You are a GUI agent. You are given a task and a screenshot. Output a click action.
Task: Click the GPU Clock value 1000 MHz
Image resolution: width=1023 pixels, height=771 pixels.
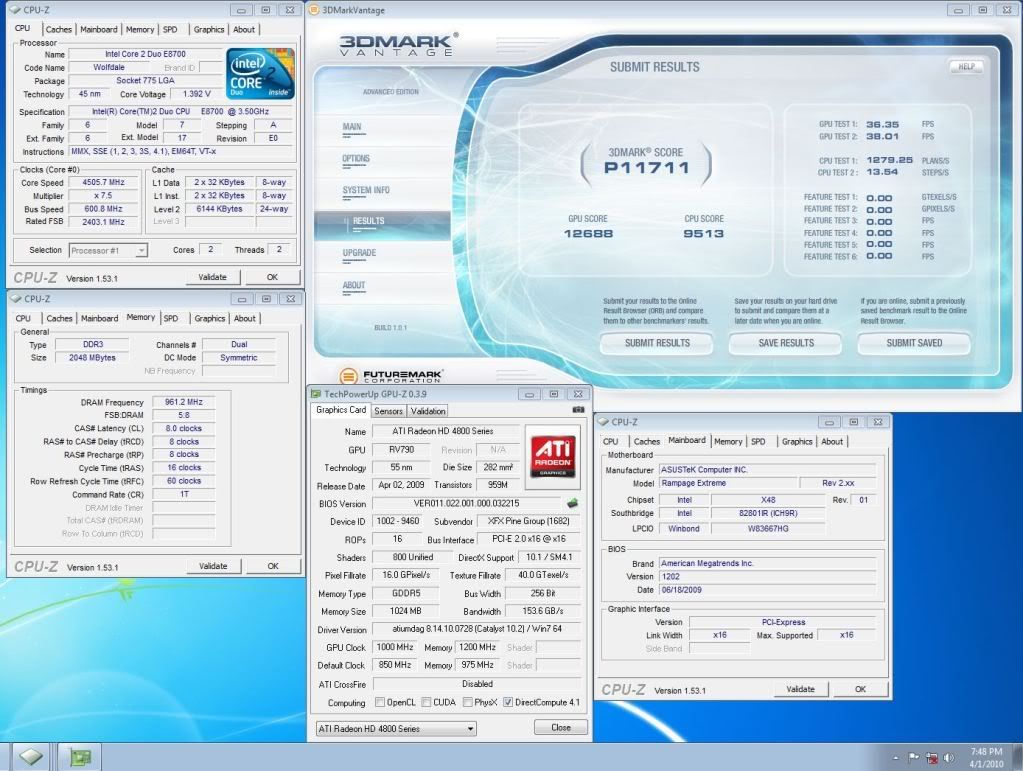click(395, 647)
